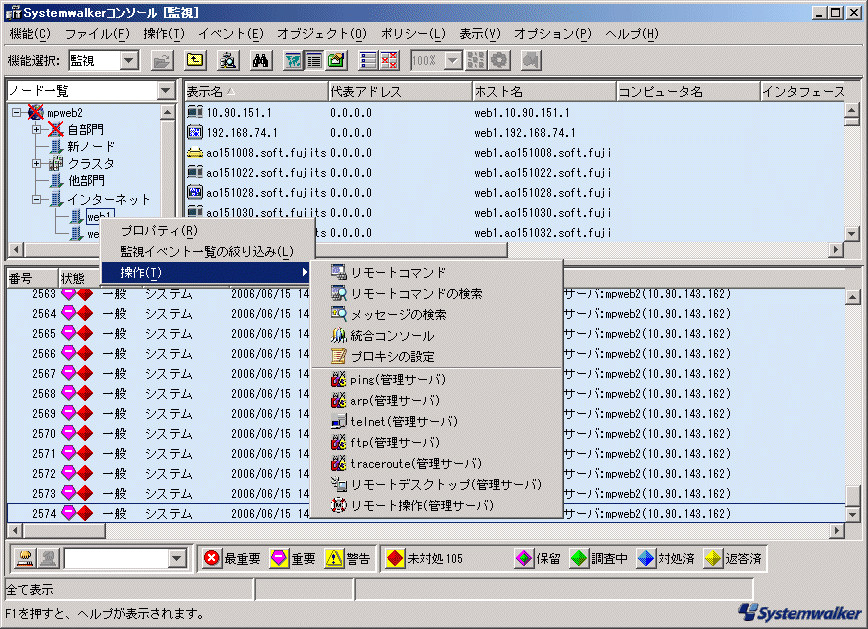Image resolution: width=868 pixels, height=629 pixels.
Task: Select ping(管理サーバ) from submenu
Action: [437, 380]
